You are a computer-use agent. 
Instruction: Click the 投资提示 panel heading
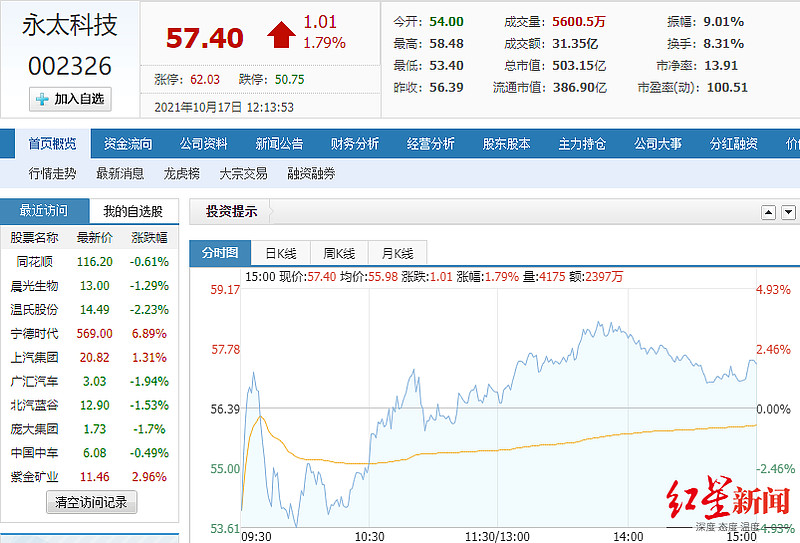click(231, 211)
